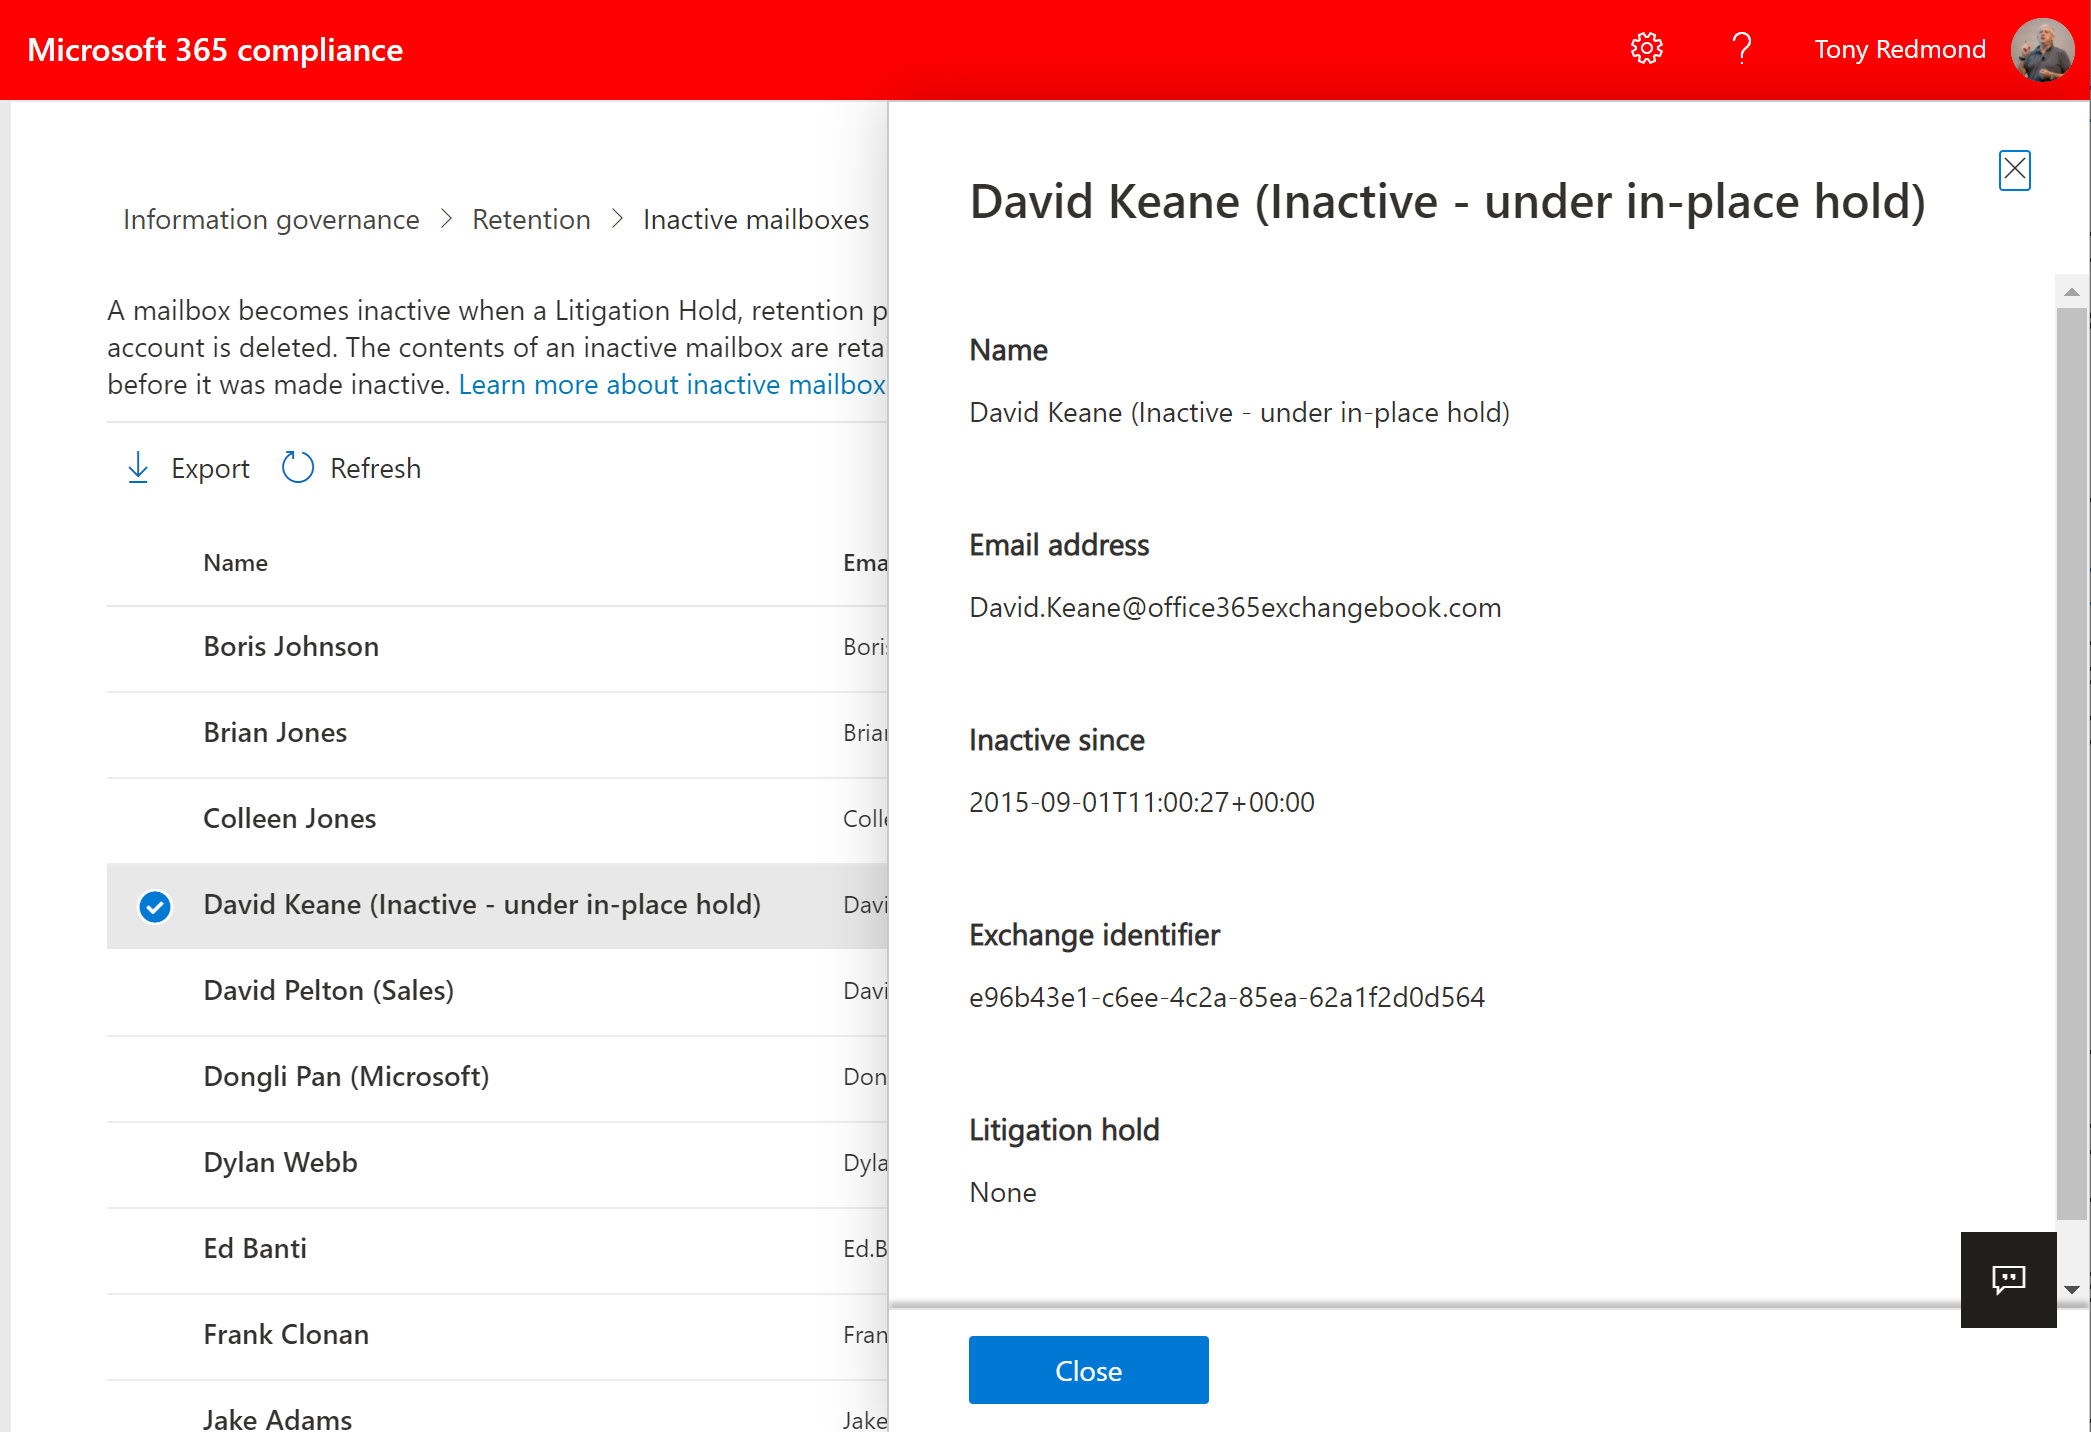Click the Inactive mailboxes breadcrumb
The width and height of the screenshot is (2091, 1432).
pos(756,220)
